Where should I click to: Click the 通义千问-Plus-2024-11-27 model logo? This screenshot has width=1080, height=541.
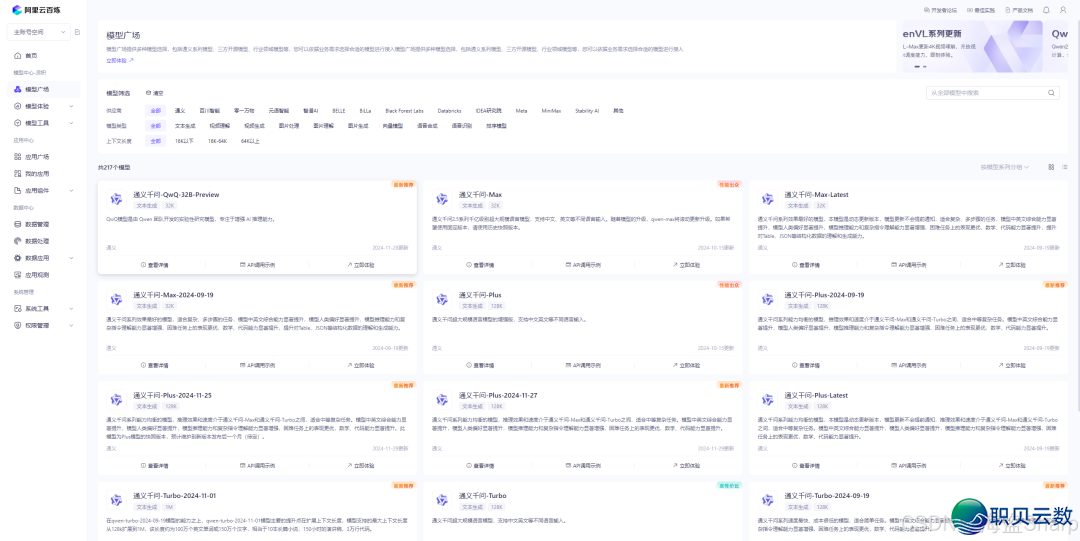(x=442, y=400)
